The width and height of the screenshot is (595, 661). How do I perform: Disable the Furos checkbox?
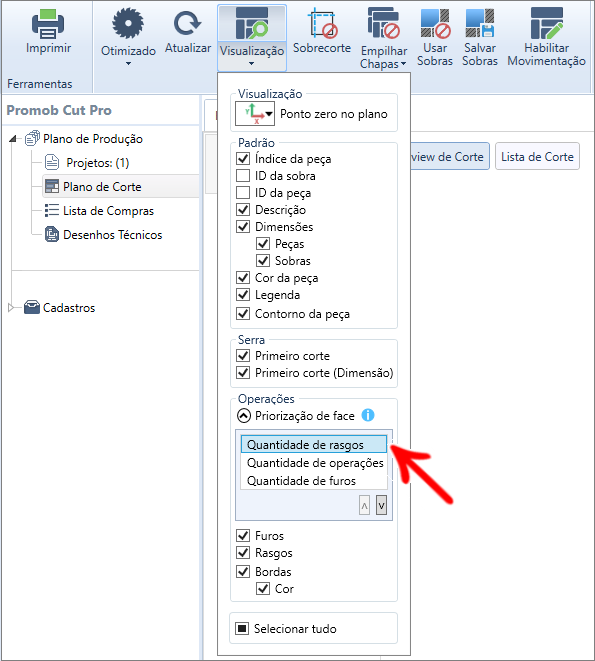(x=243, y=535)
